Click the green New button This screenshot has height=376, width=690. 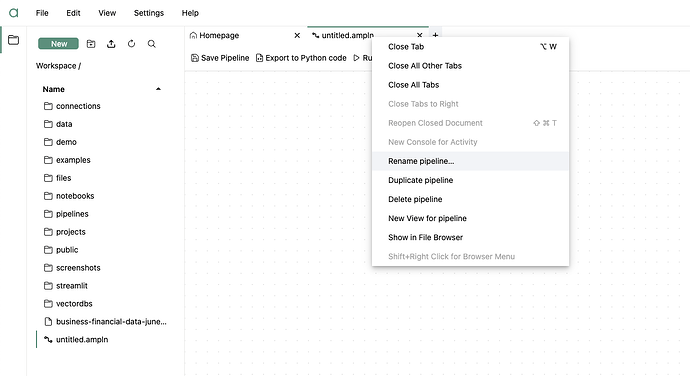(x=59, y=44)
